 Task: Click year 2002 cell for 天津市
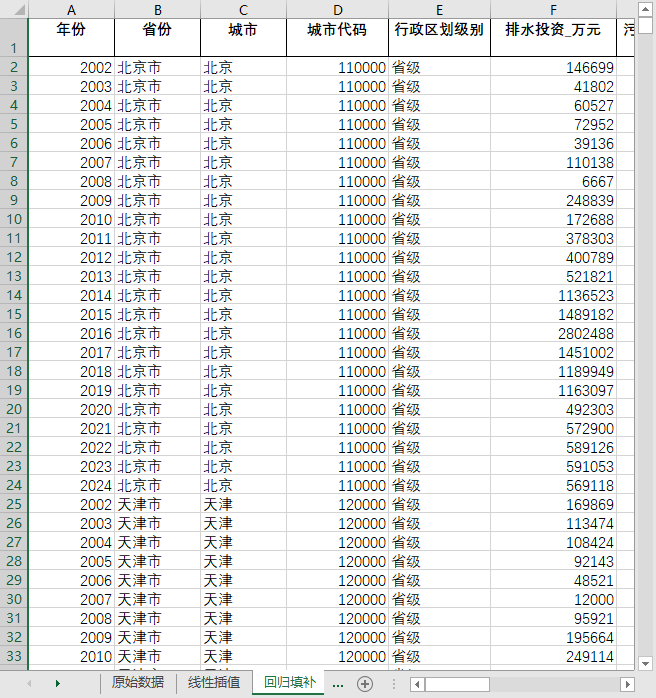(71, 504)
